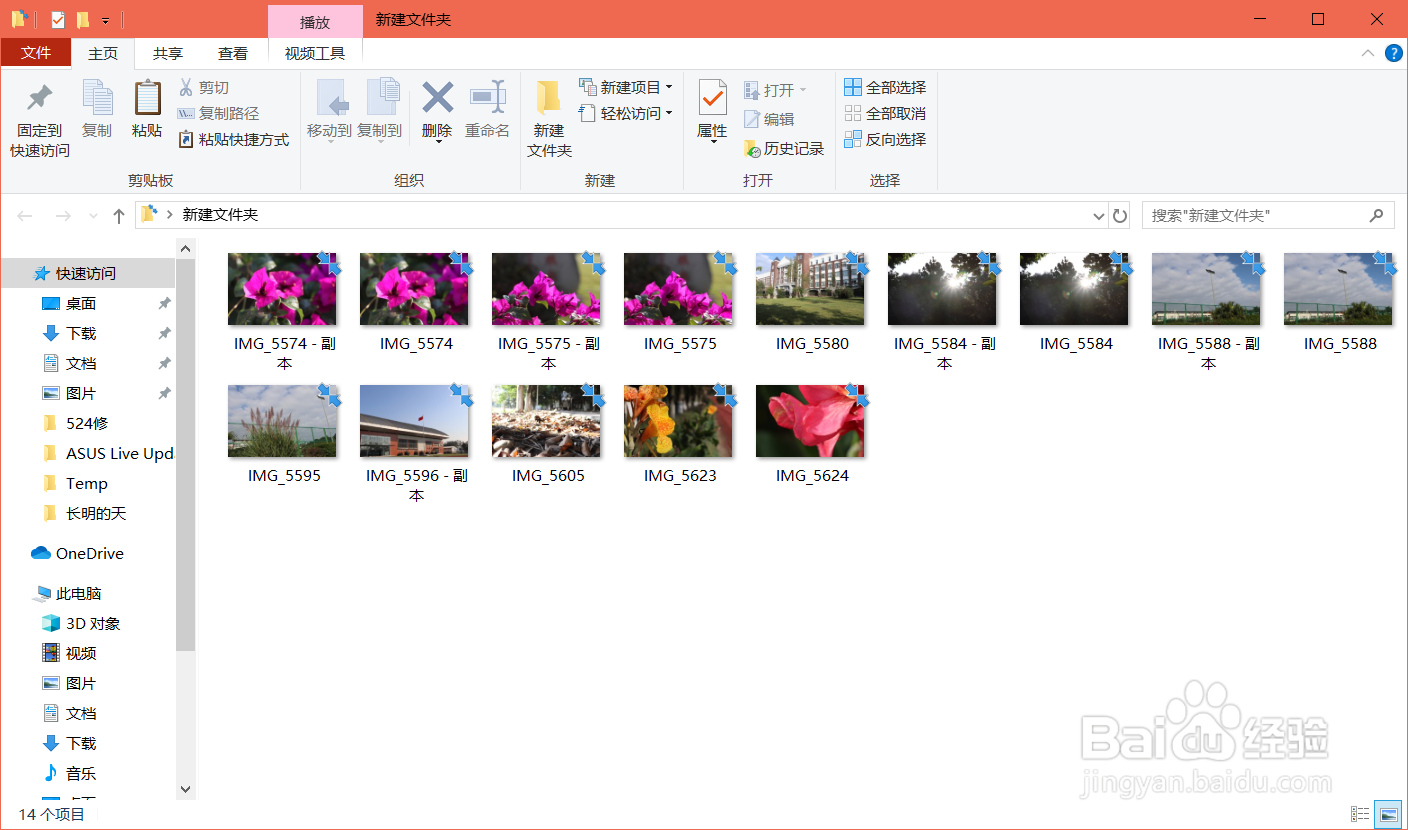Screen dimensions: 1408x830
Task: Click Quick Access toolbar new folder icon
Action: click(83, 19)
